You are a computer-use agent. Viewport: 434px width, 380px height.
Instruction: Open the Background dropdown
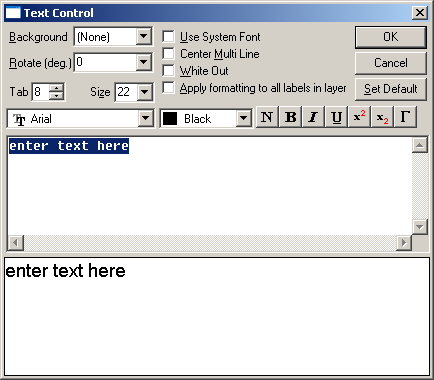[144, 36]
